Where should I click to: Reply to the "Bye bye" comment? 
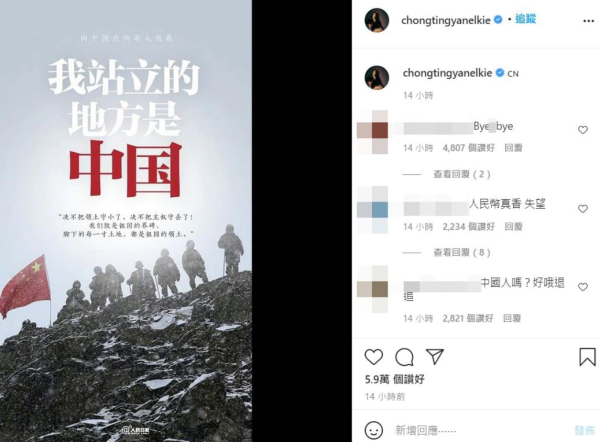(x=513, y=148)
